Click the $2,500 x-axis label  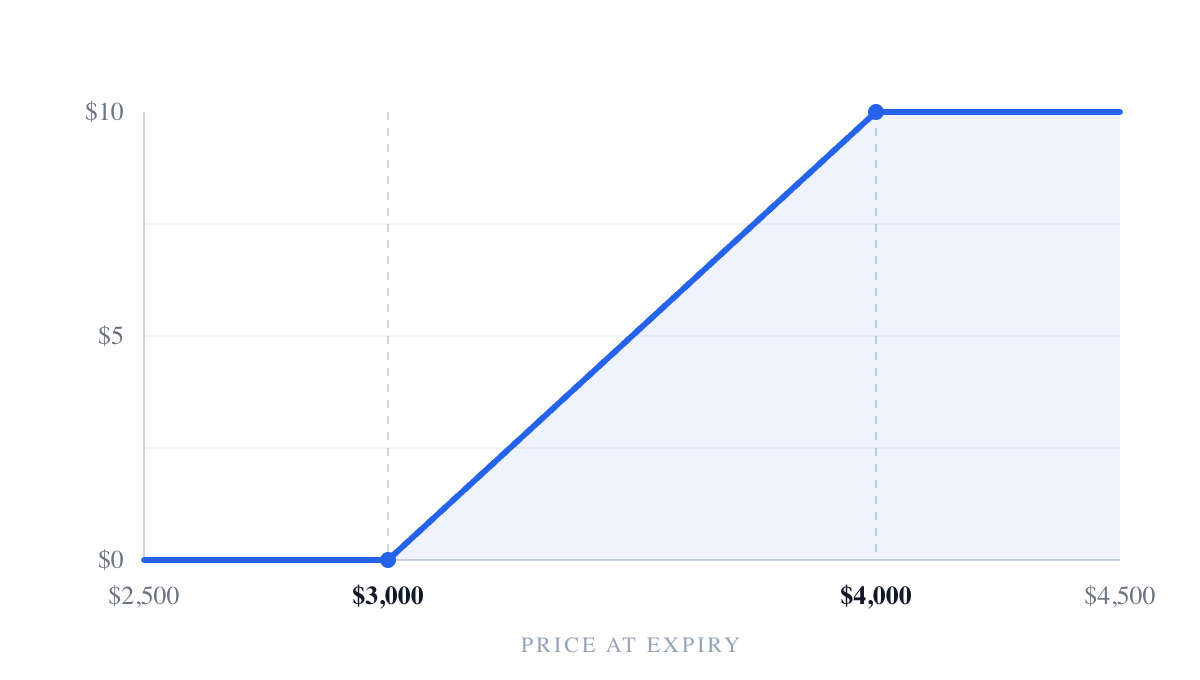[x=144, y=596]
